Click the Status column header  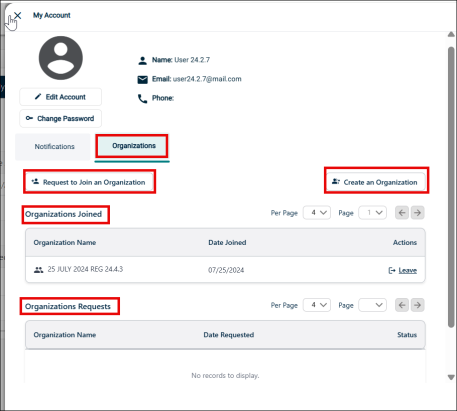(407, 335)
